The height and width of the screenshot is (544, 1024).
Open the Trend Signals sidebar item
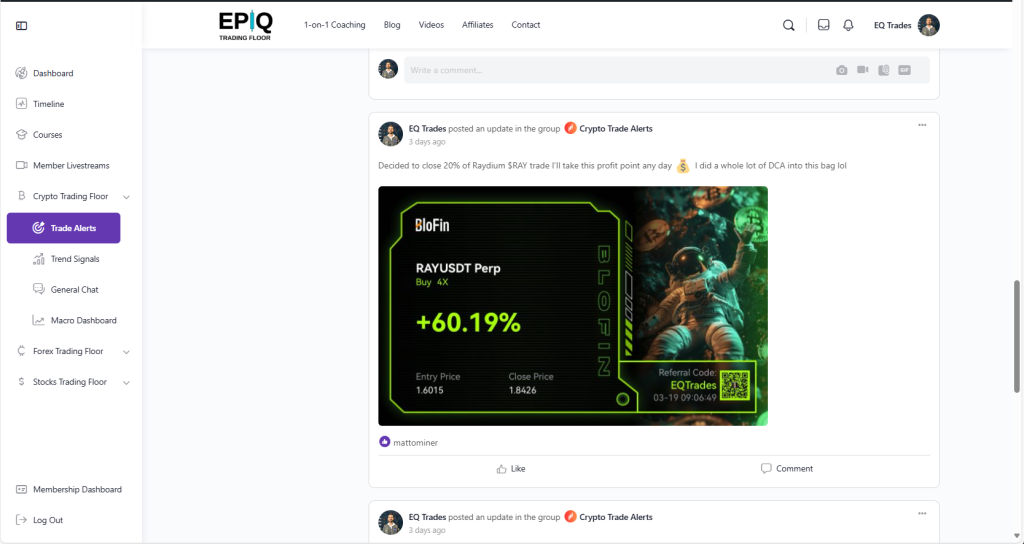pos(75,259)
